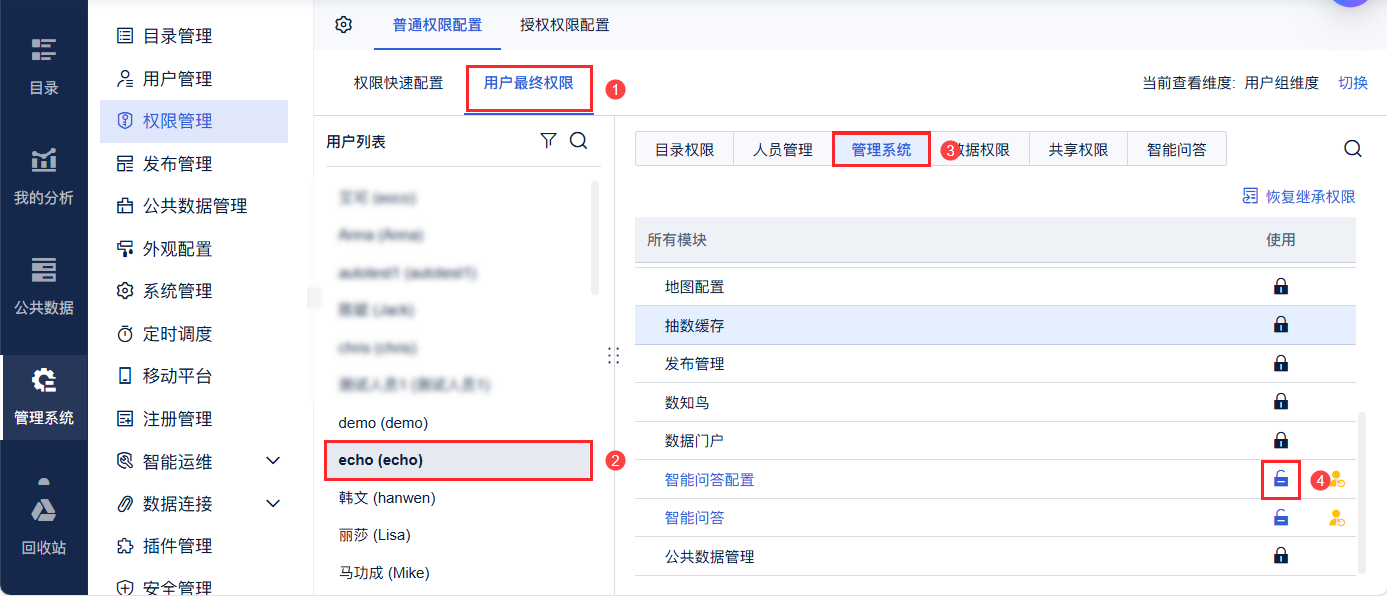
Task: Toggle the lock for 数据门户 usage
Action: pyautogui.click(x=1281, y=441)
